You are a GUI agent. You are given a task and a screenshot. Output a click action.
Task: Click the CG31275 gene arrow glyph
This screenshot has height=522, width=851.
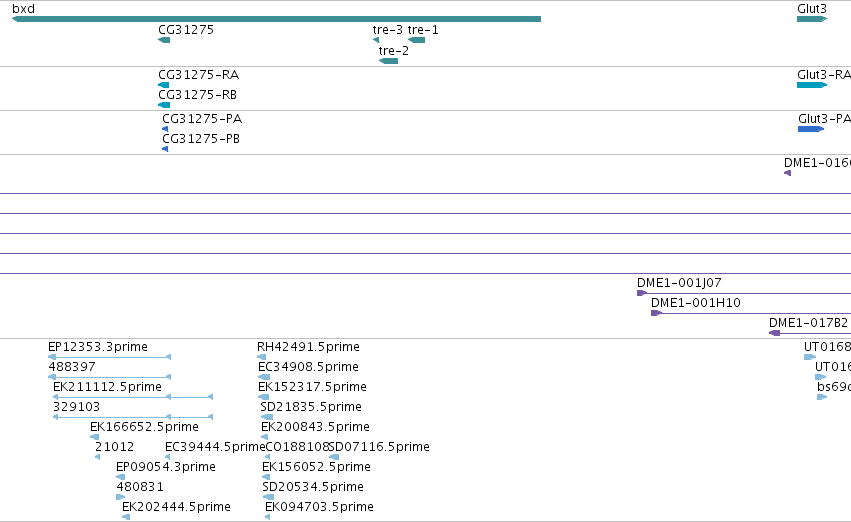point(164,40)
